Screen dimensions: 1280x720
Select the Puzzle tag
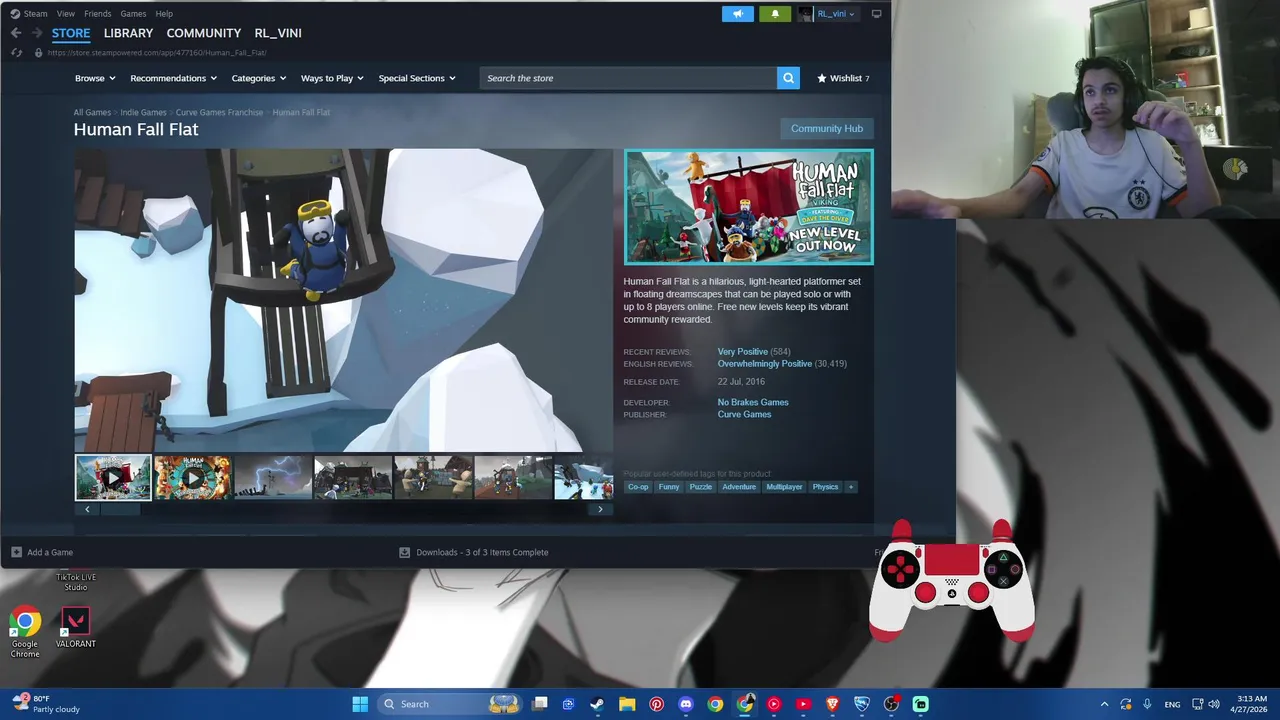pos(701,487)
